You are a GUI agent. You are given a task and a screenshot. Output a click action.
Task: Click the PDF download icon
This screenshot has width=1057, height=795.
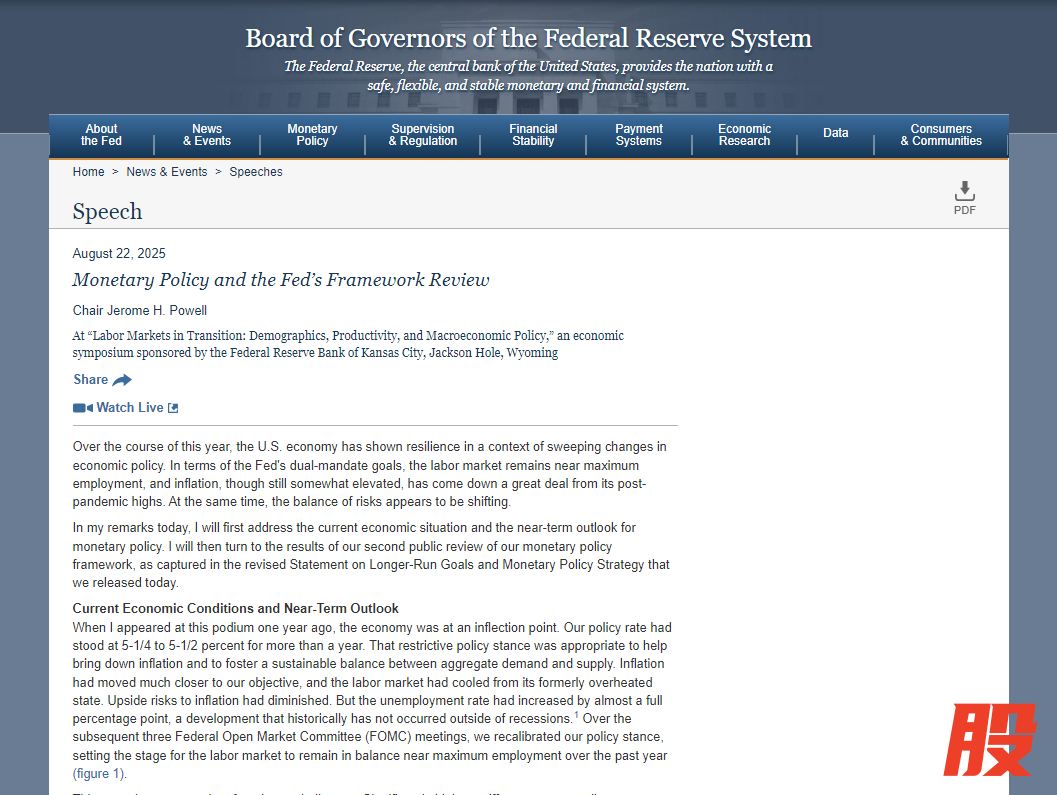click(x=964, y=192)
